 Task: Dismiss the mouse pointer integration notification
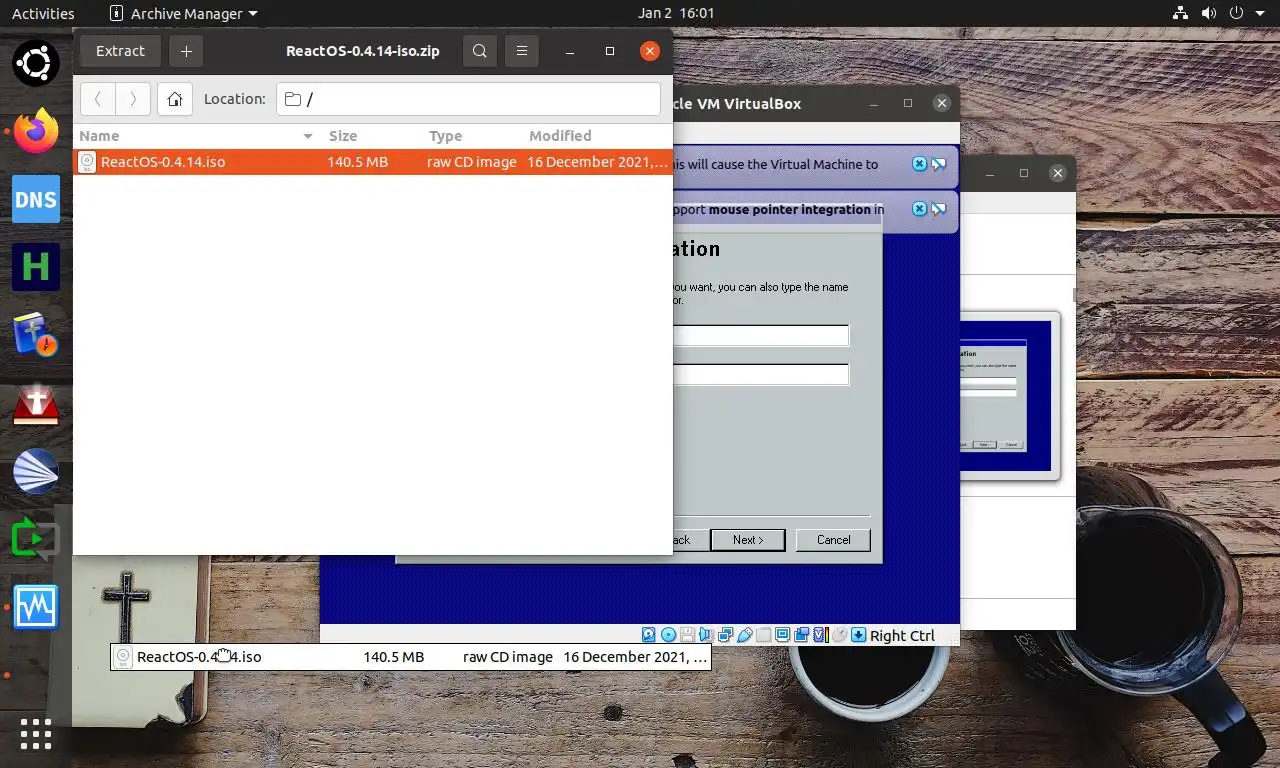coord(919,209)
